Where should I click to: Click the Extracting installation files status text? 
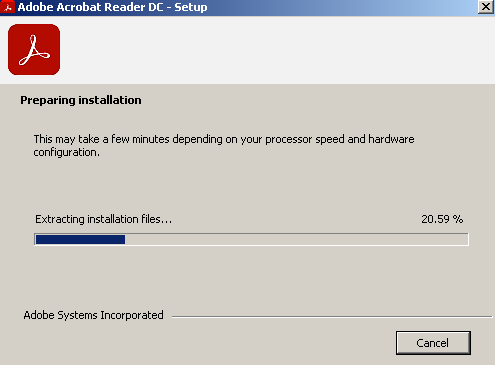(104, 219)
